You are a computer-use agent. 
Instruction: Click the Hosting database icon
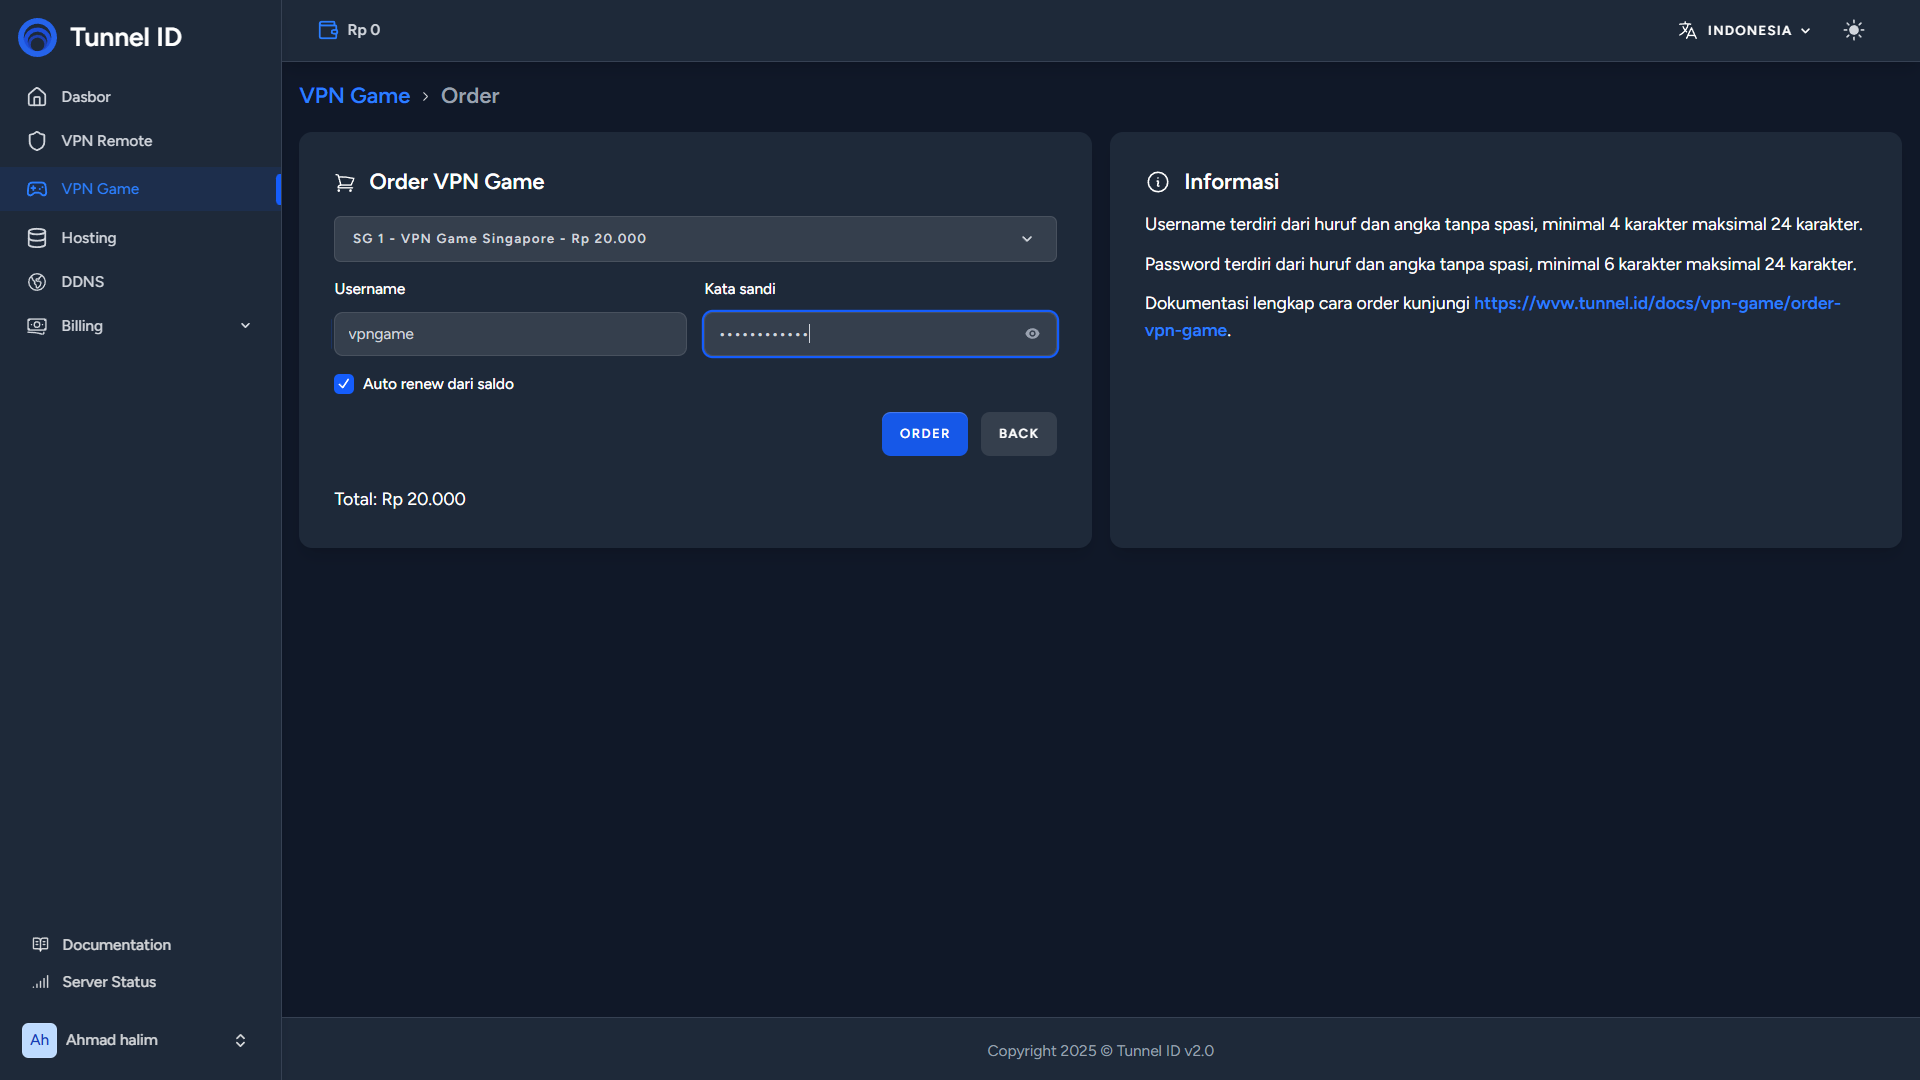pos(37,238)
